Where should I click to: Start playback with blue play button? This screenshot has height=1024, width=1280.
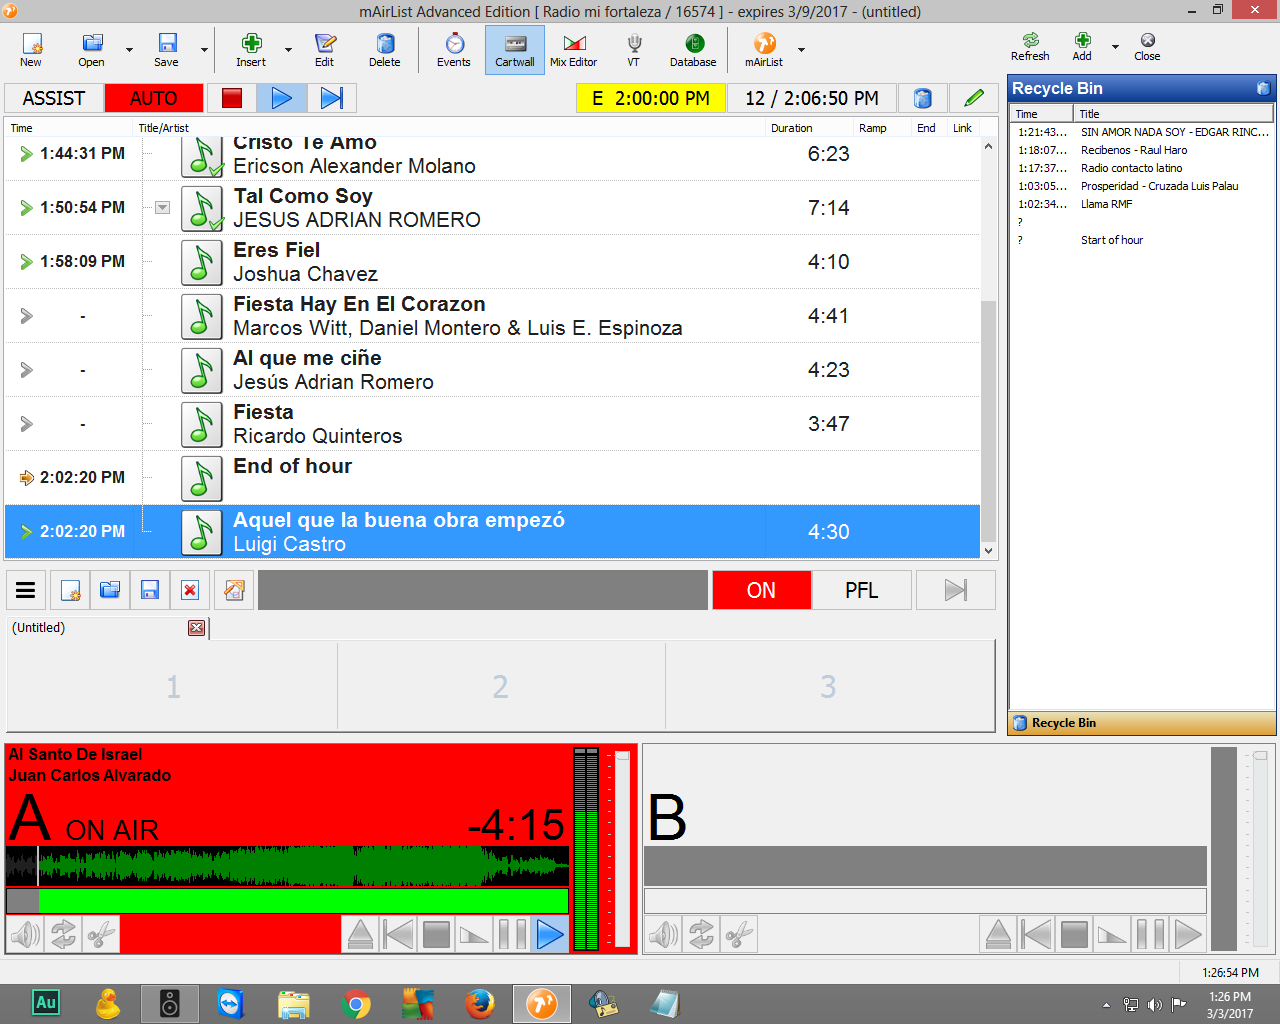point(282,98)
